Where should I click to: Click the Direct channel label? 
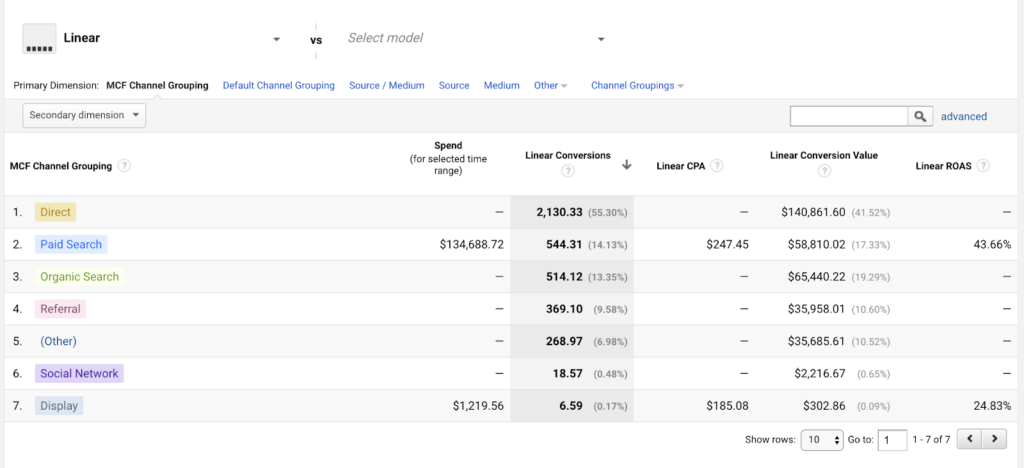[56, 212]
